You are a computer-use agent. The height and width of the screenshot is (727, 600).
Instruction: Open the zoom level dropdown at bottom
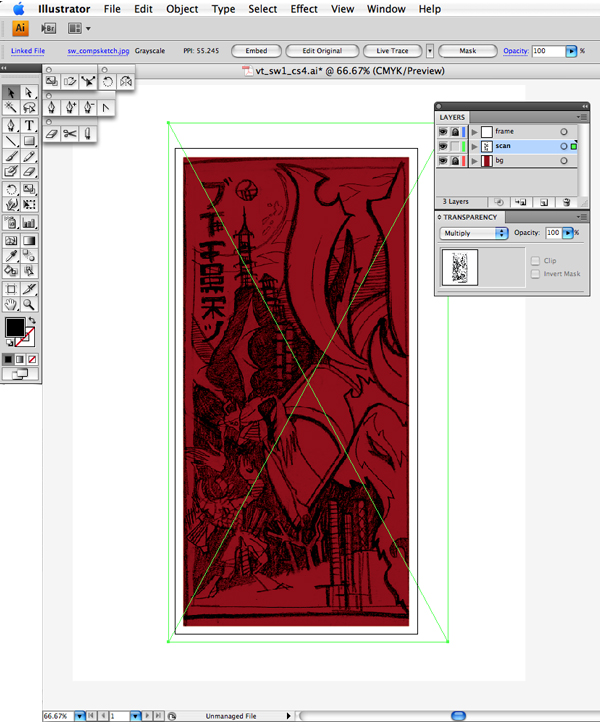coord(79,716)
